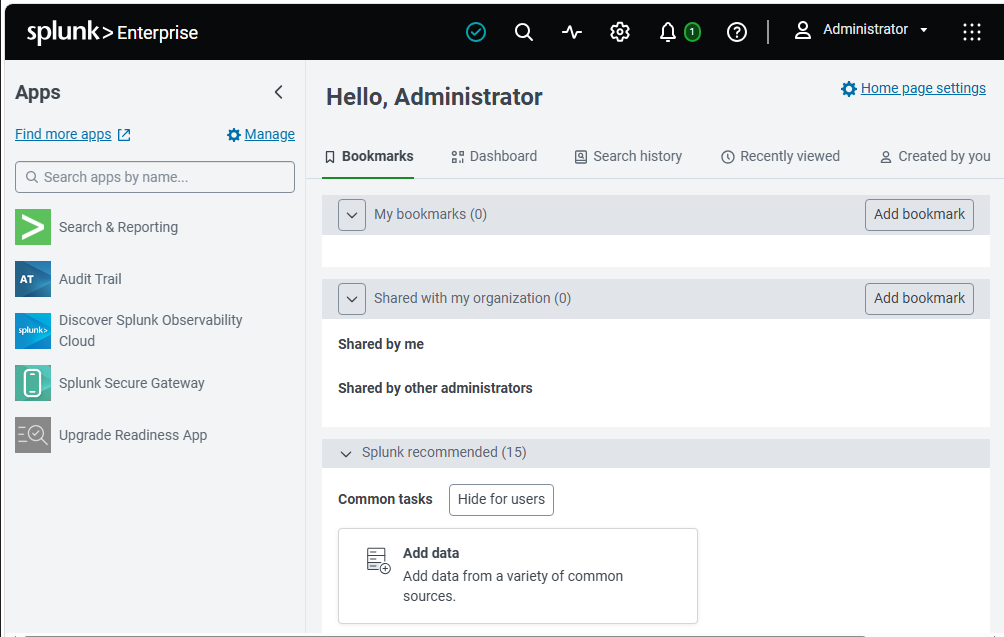This screenshot has width=1004, height=637.
Task: Switch to the Search history tab
Action: [x=628, y=157]
